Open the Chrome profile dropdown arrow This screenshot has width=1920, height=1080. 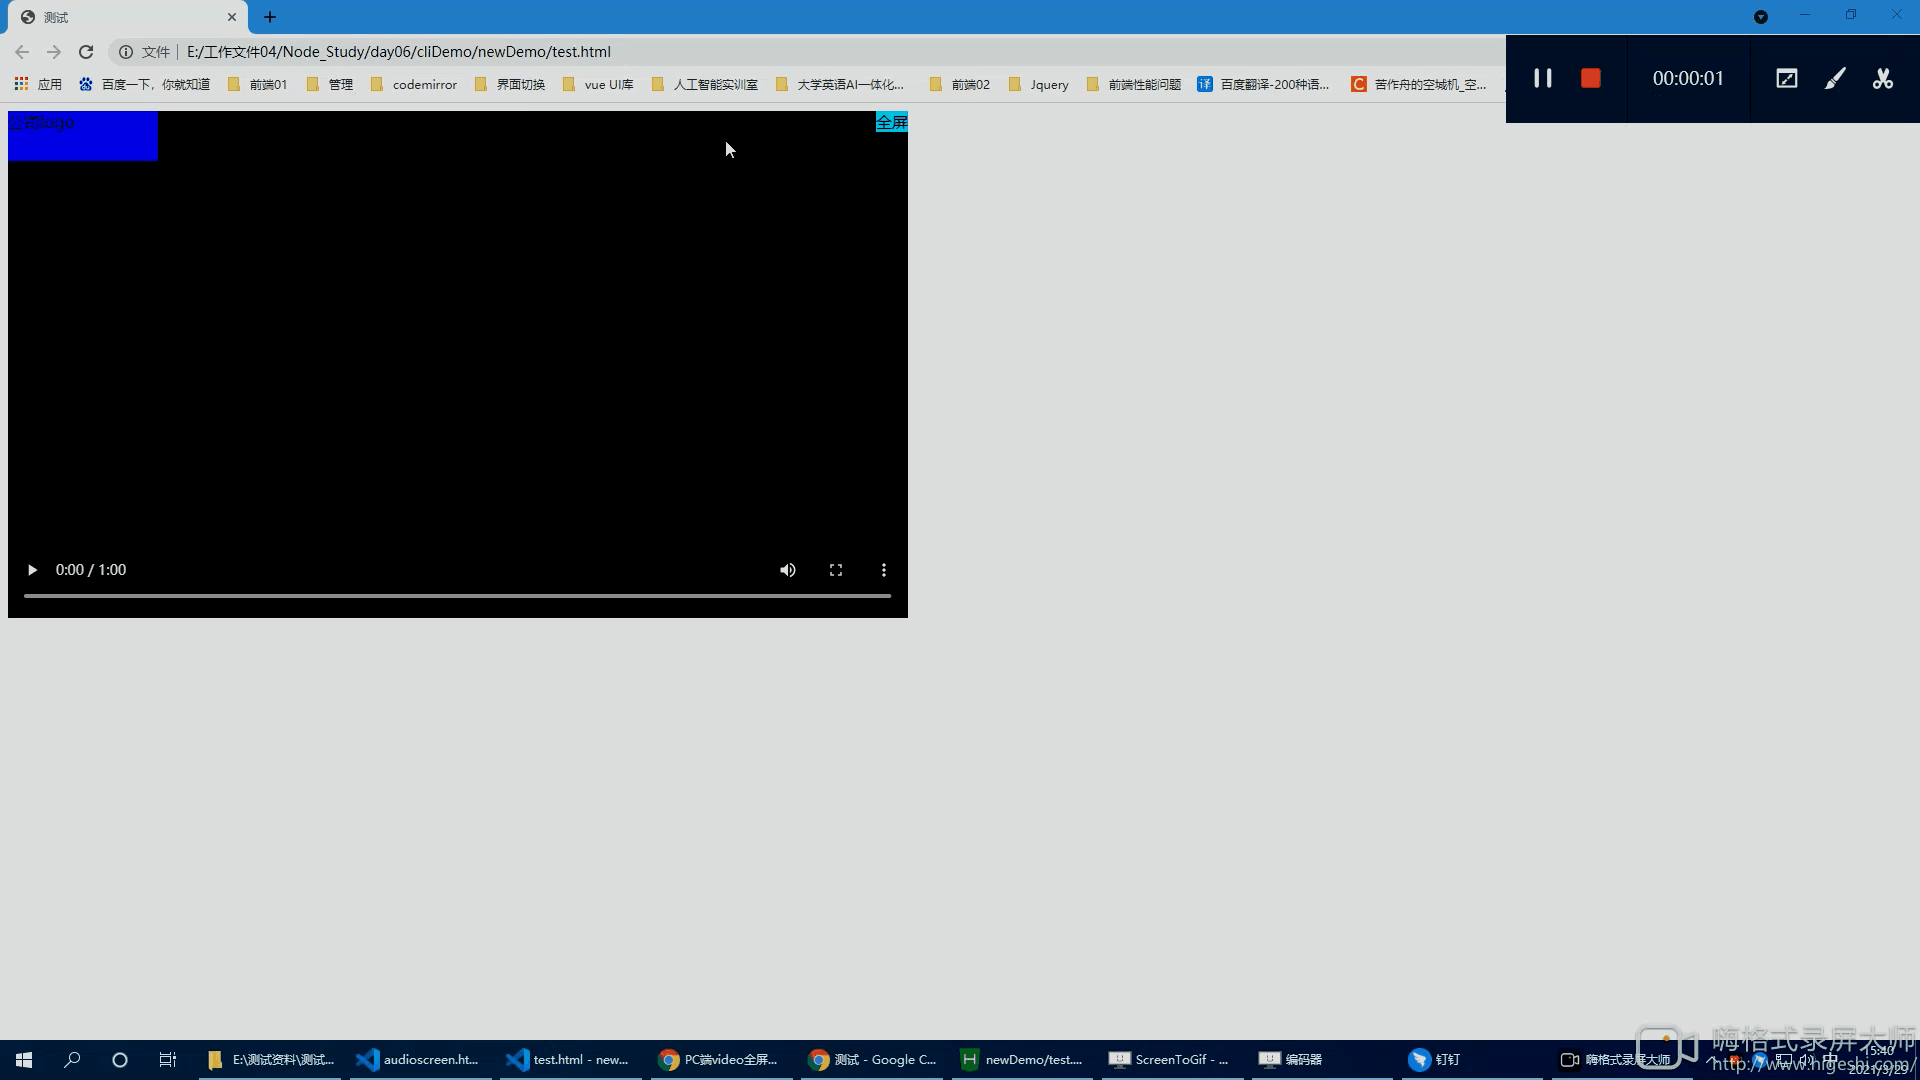pyautogui.click(x=1761, y=17)
